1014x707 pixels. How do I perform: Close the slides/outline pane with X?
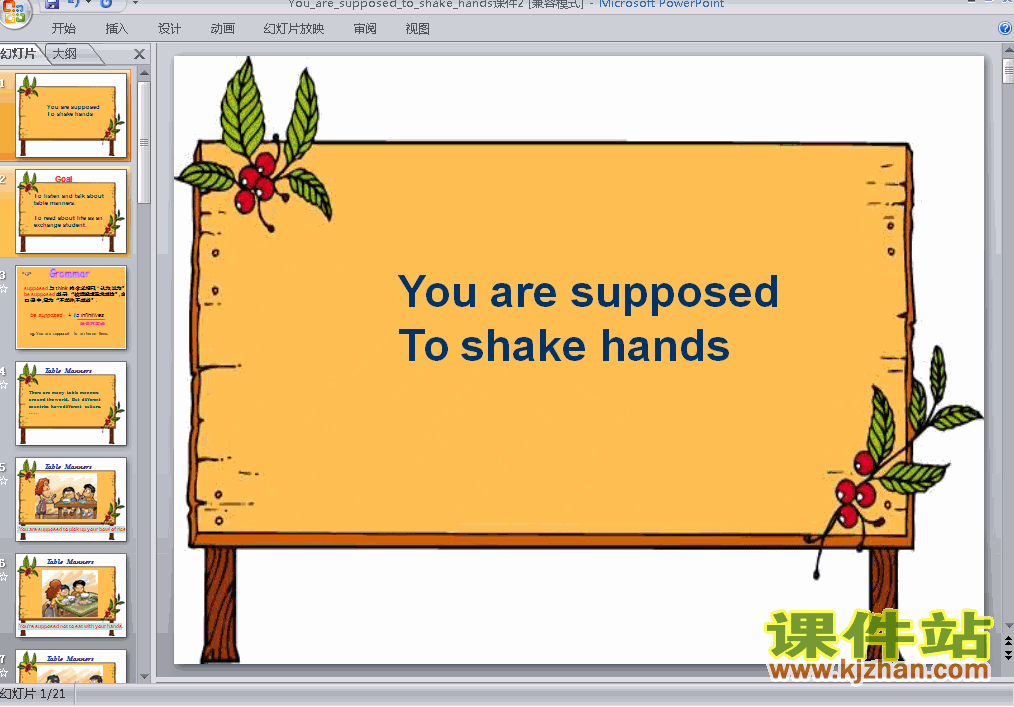pos(139,54)
